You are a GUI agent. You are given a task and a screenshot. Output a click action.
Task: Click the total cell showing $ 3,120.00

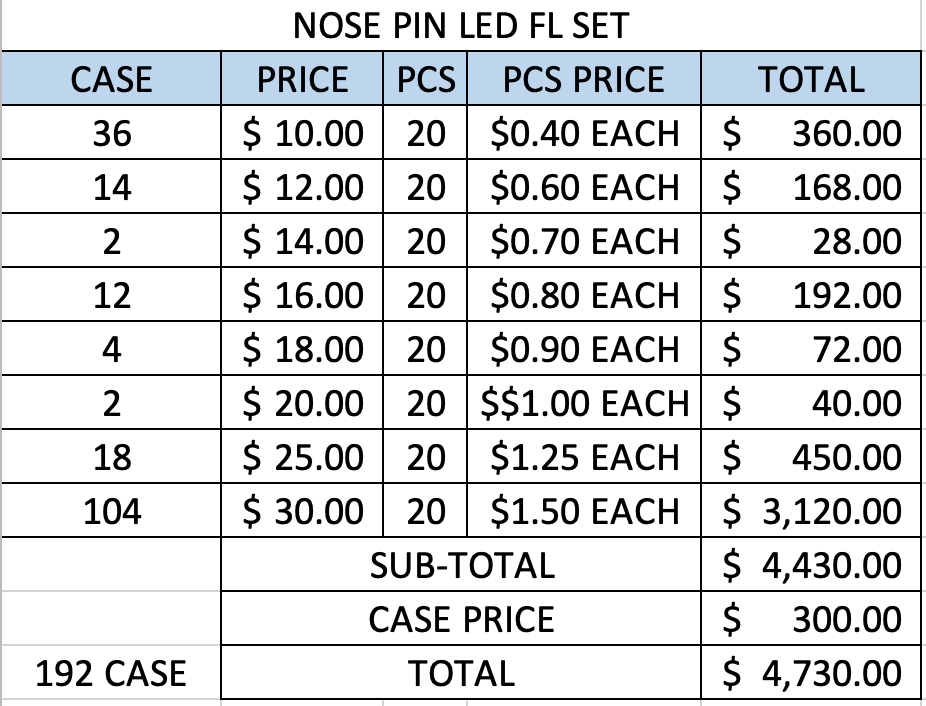pos(810,511)
